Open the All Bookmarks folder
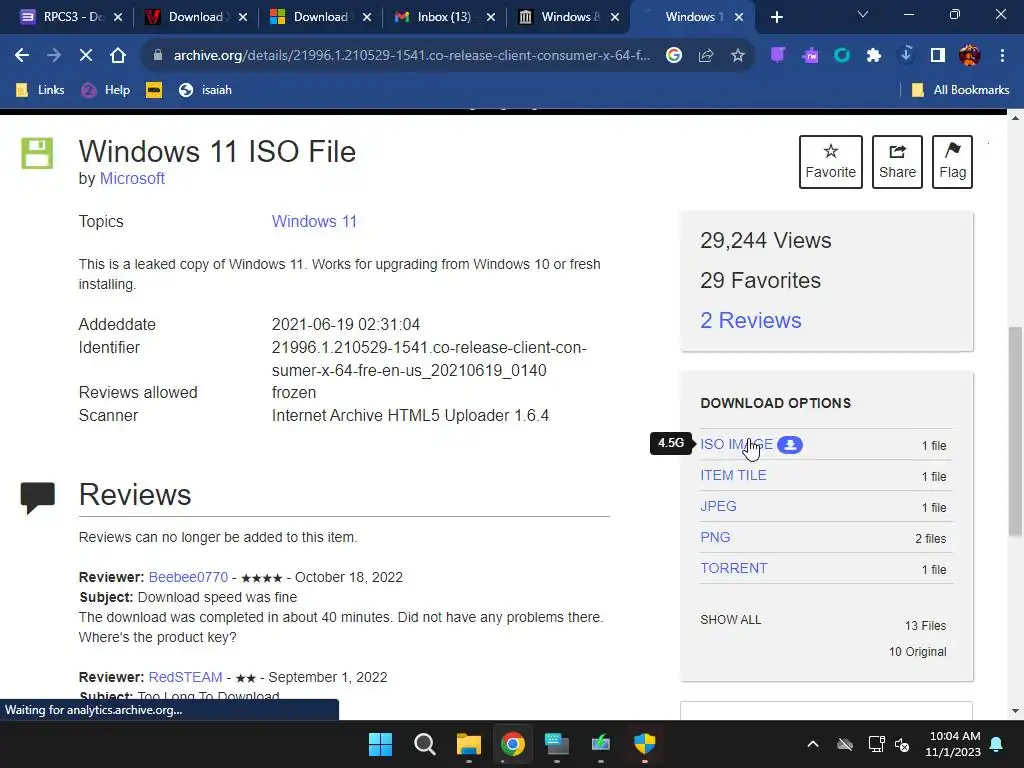 coord(960,90)
